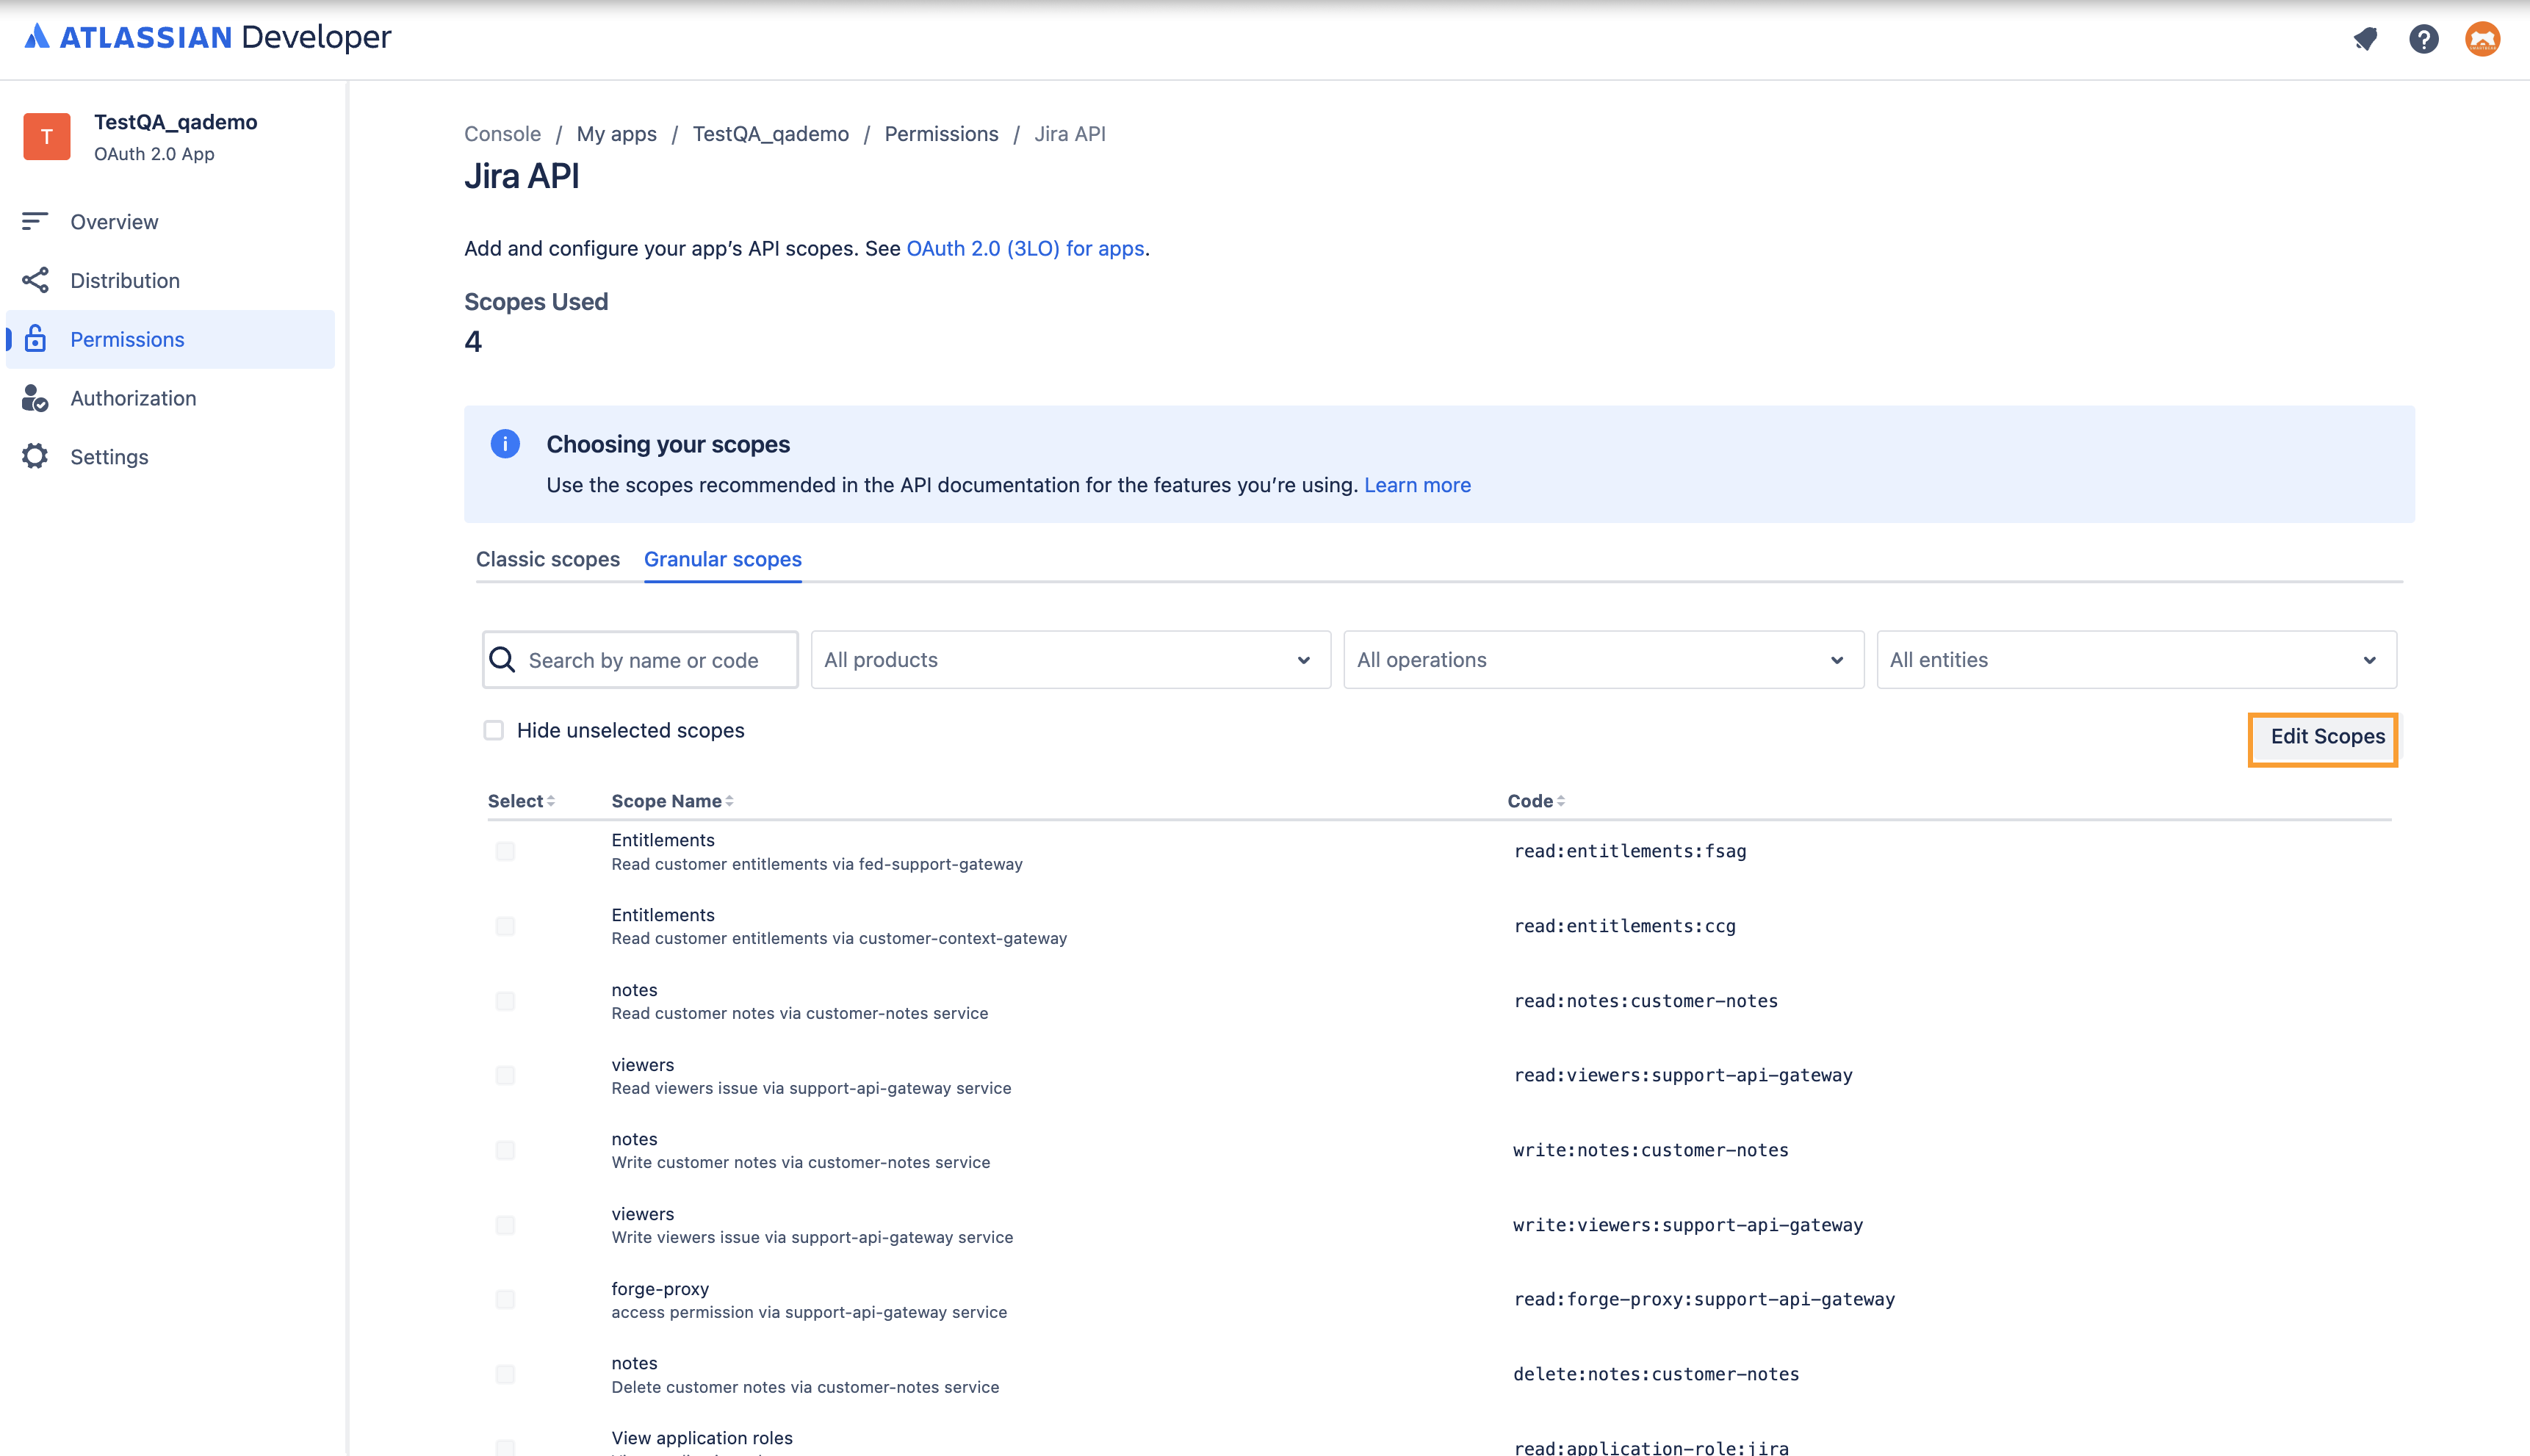Select Distribution in the sidebar
Viewport: 2530px width, 1456px height.
point(125,280)
